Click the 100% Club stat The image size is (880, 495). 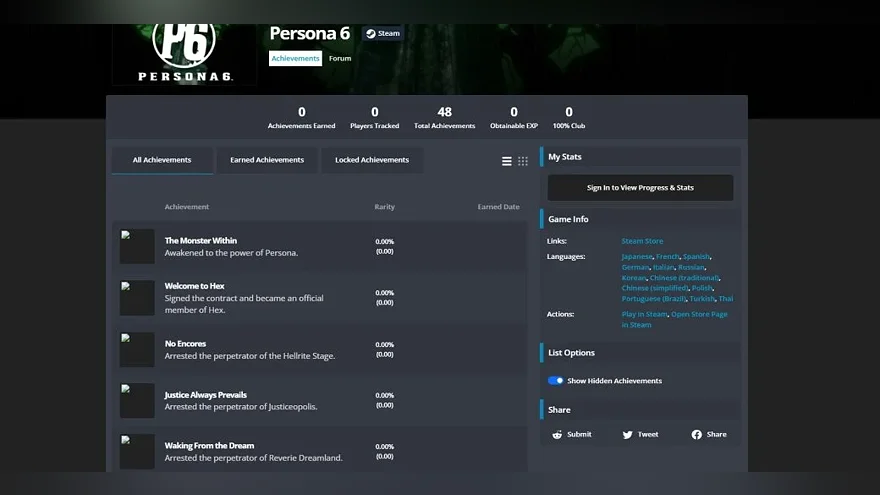click(569, 118)
